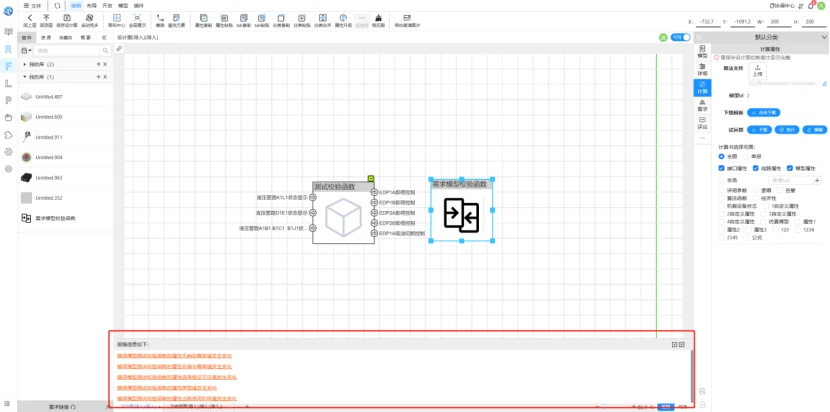Switch to the 布局 menu tab

[x=92, y=5]
